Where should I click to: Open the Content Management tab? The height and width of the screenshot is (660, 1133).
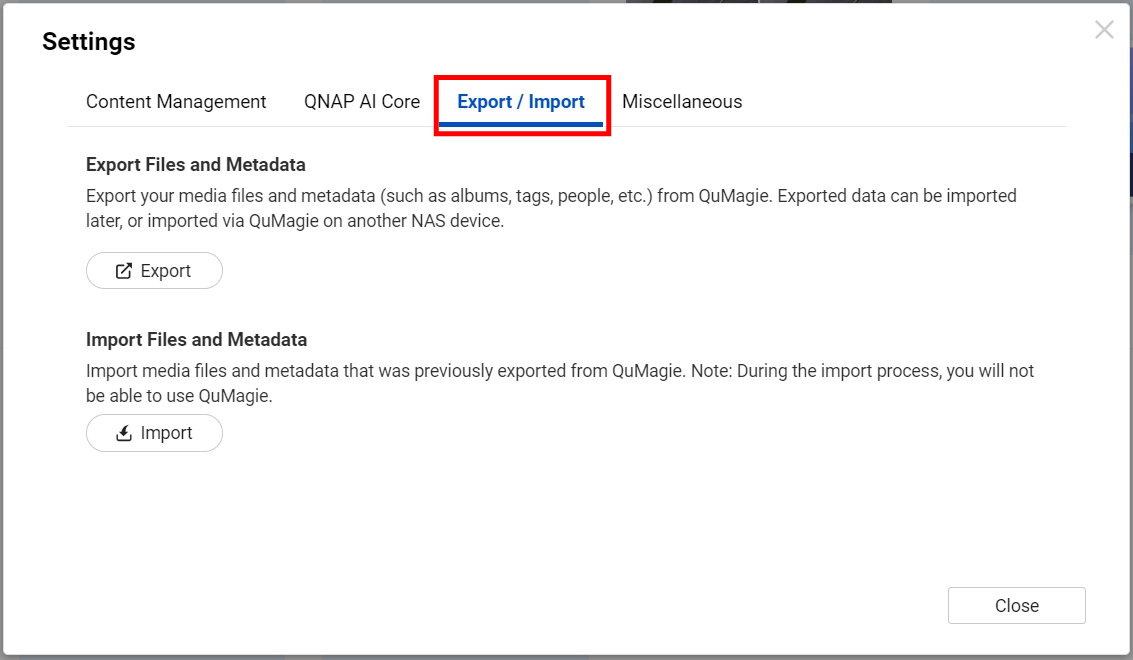(176, 102)
